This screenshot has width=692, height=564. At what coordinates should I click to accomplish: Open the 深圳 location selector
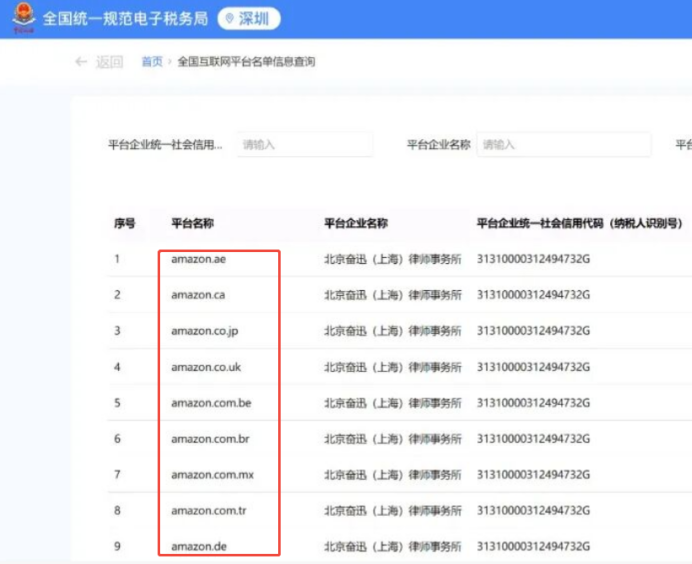(249, 19)
